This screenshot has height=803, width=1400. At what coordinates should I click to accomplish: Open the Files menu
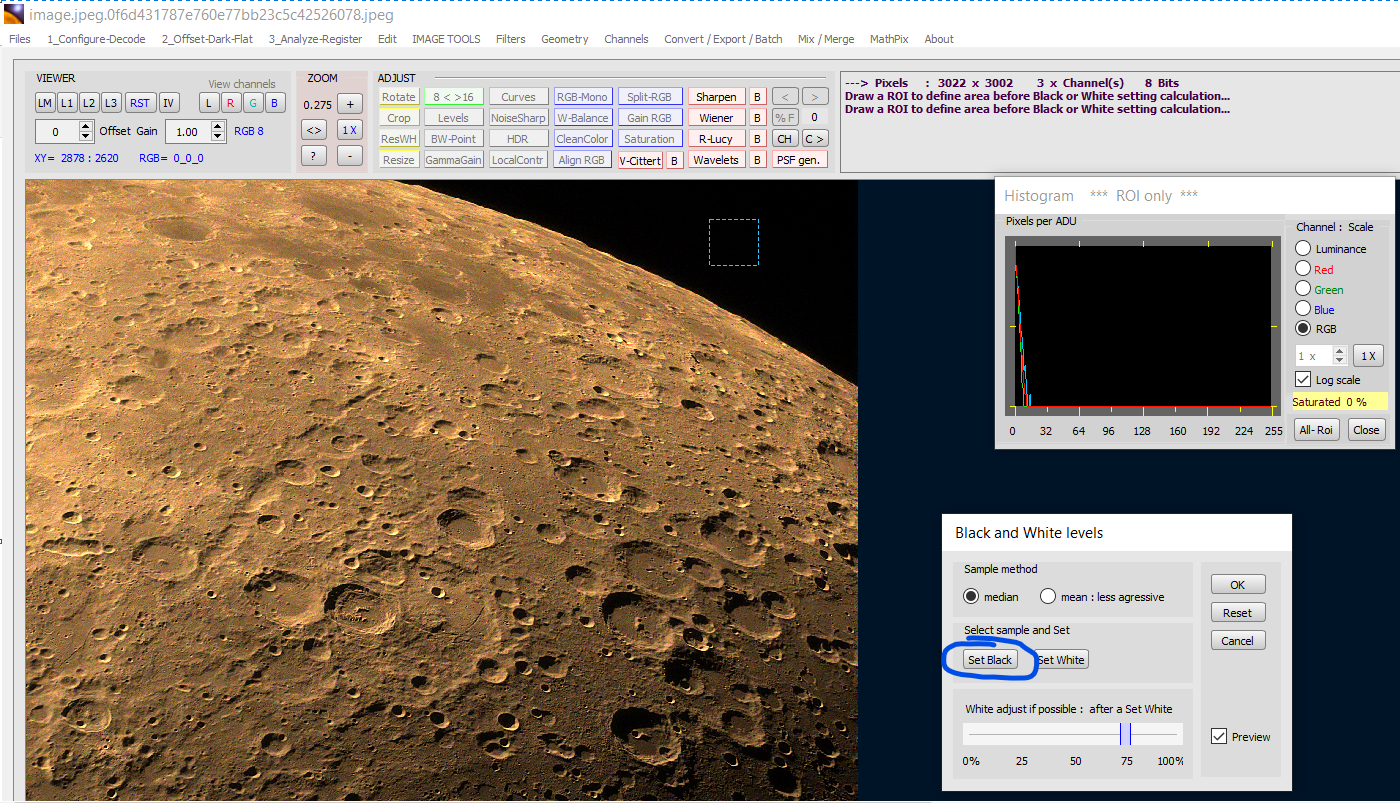(19, 39)
